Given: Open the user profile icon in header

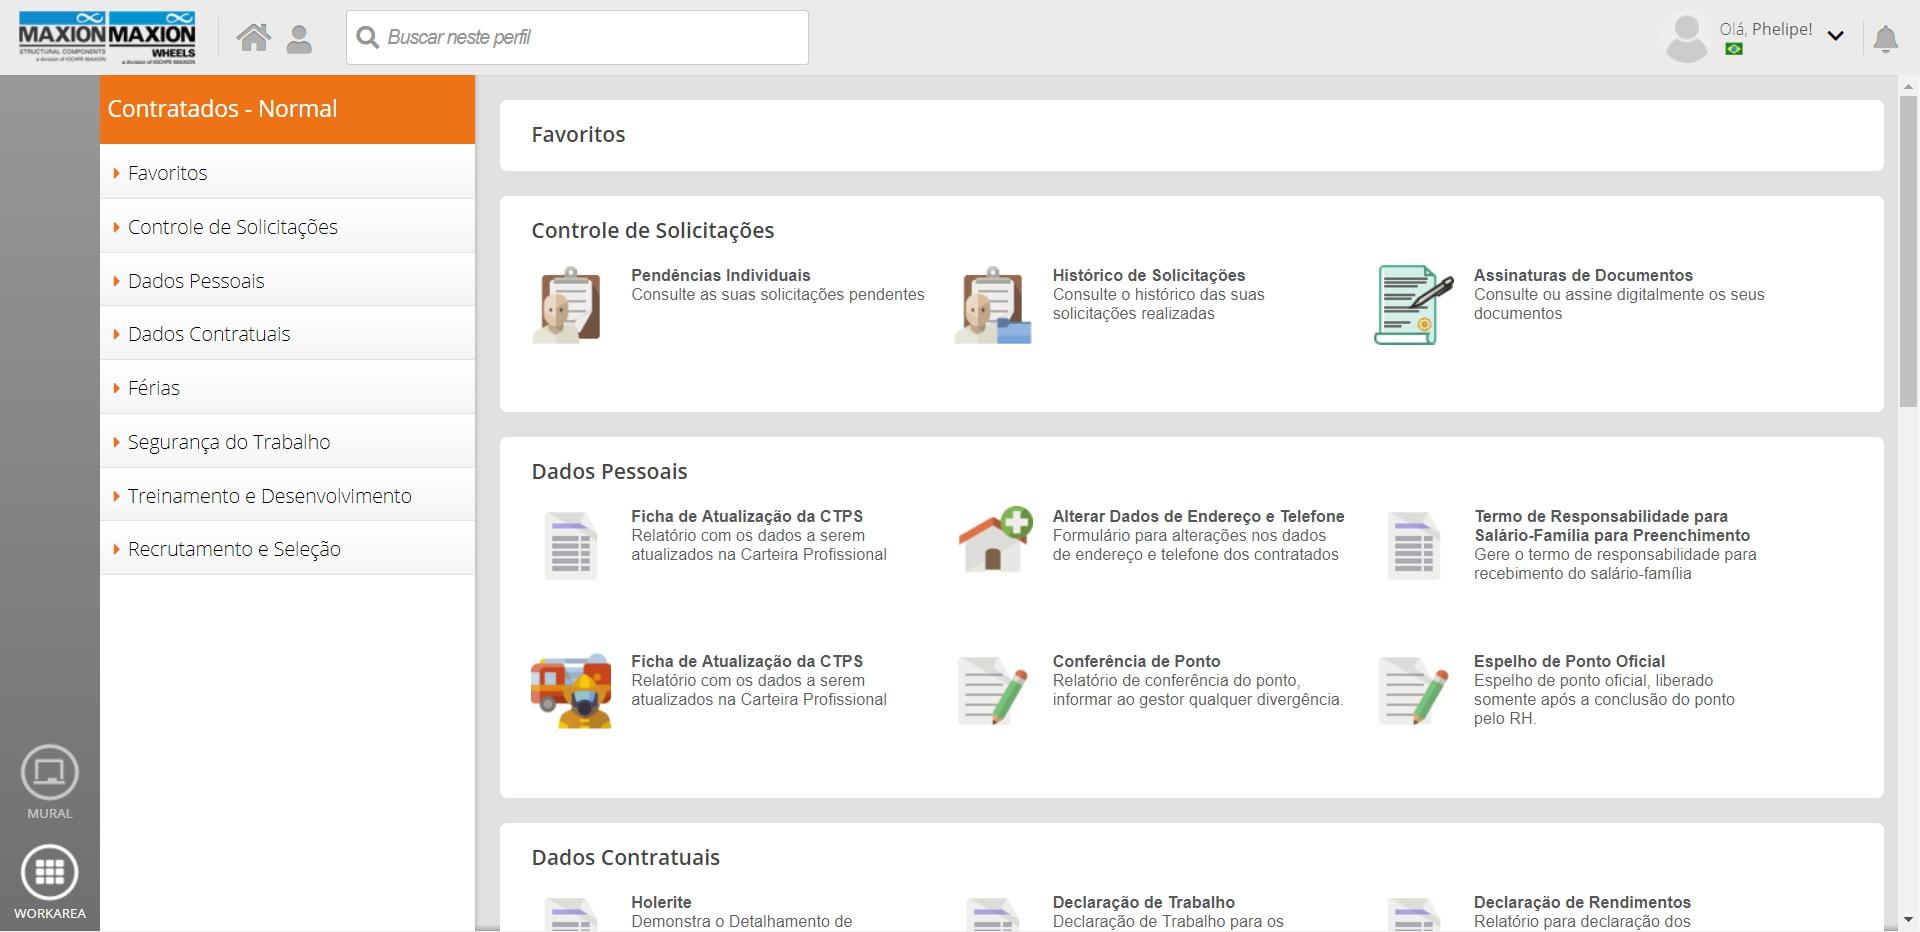Looking at the screenshot, I should pyautogui.click(x=299, y=39).
